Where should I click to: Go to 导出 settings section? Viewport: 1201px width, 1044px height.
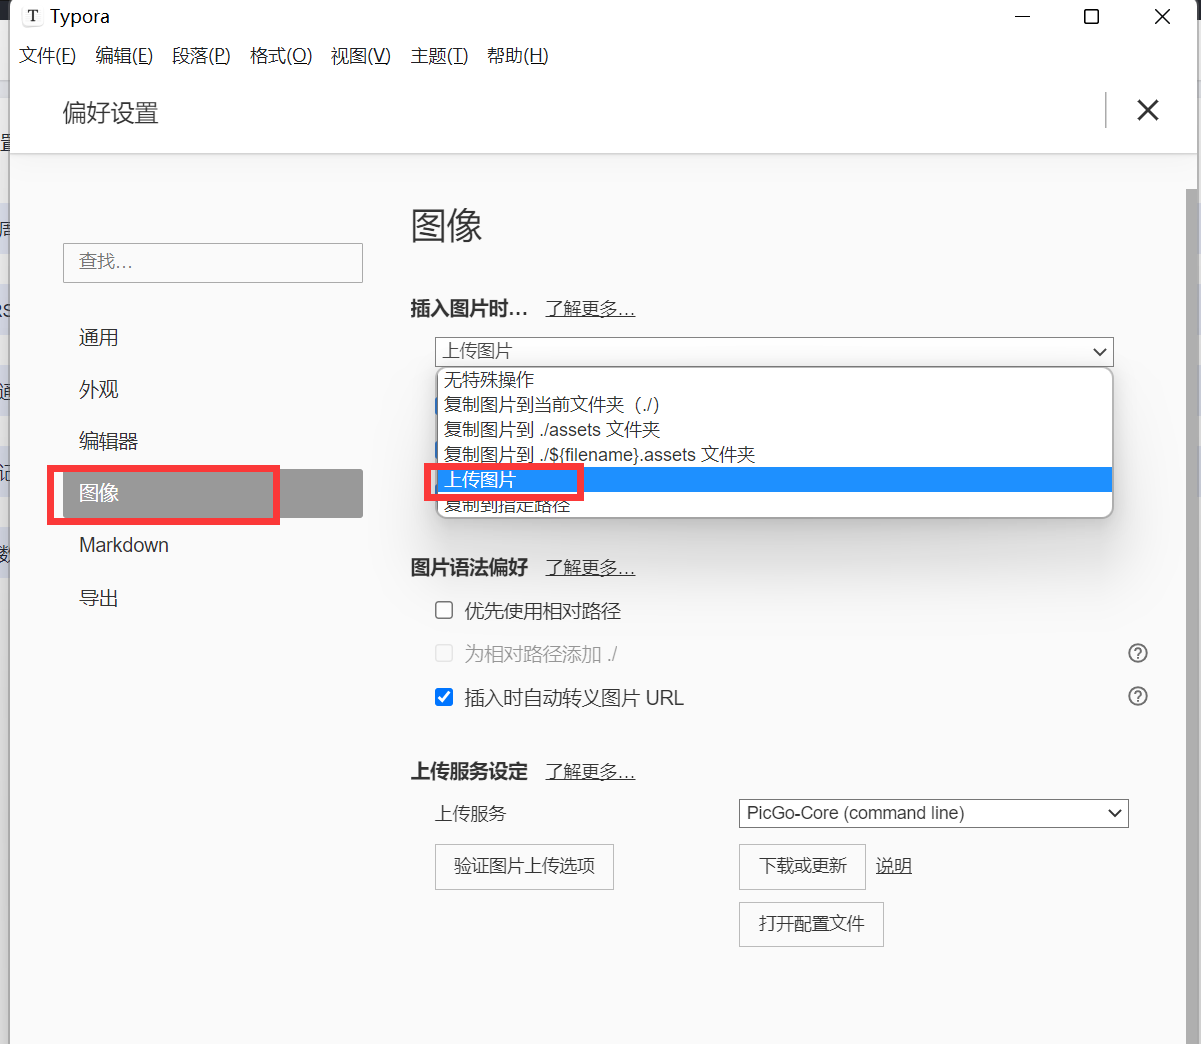(213, 598)
